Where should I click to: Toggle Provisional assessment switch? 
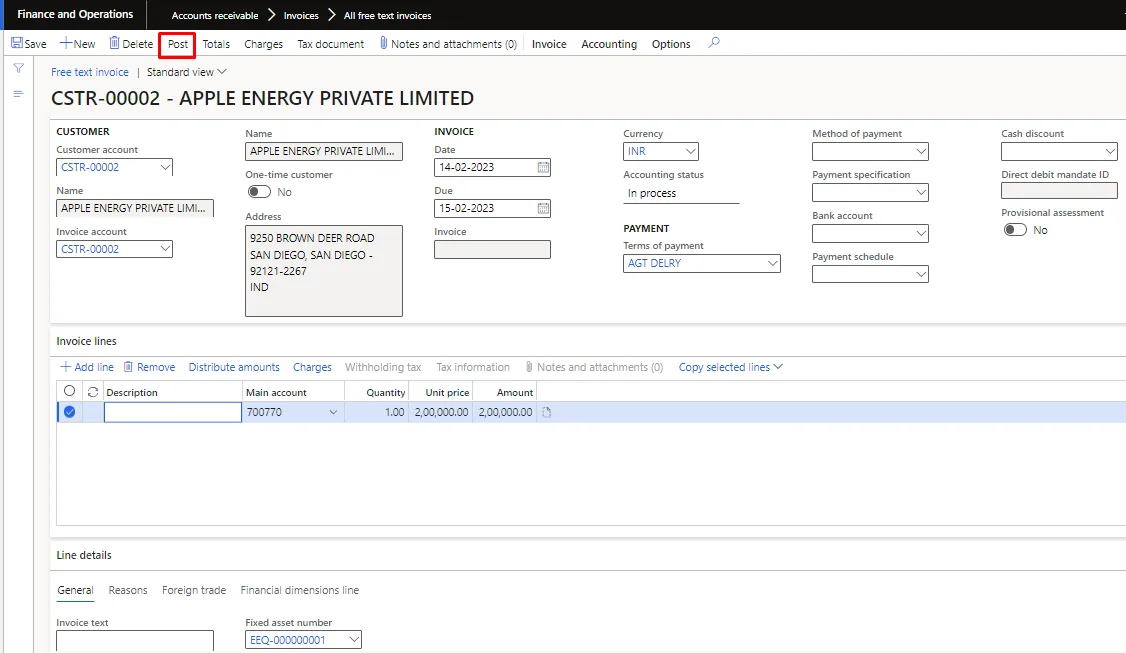[x=1015, y=230]
